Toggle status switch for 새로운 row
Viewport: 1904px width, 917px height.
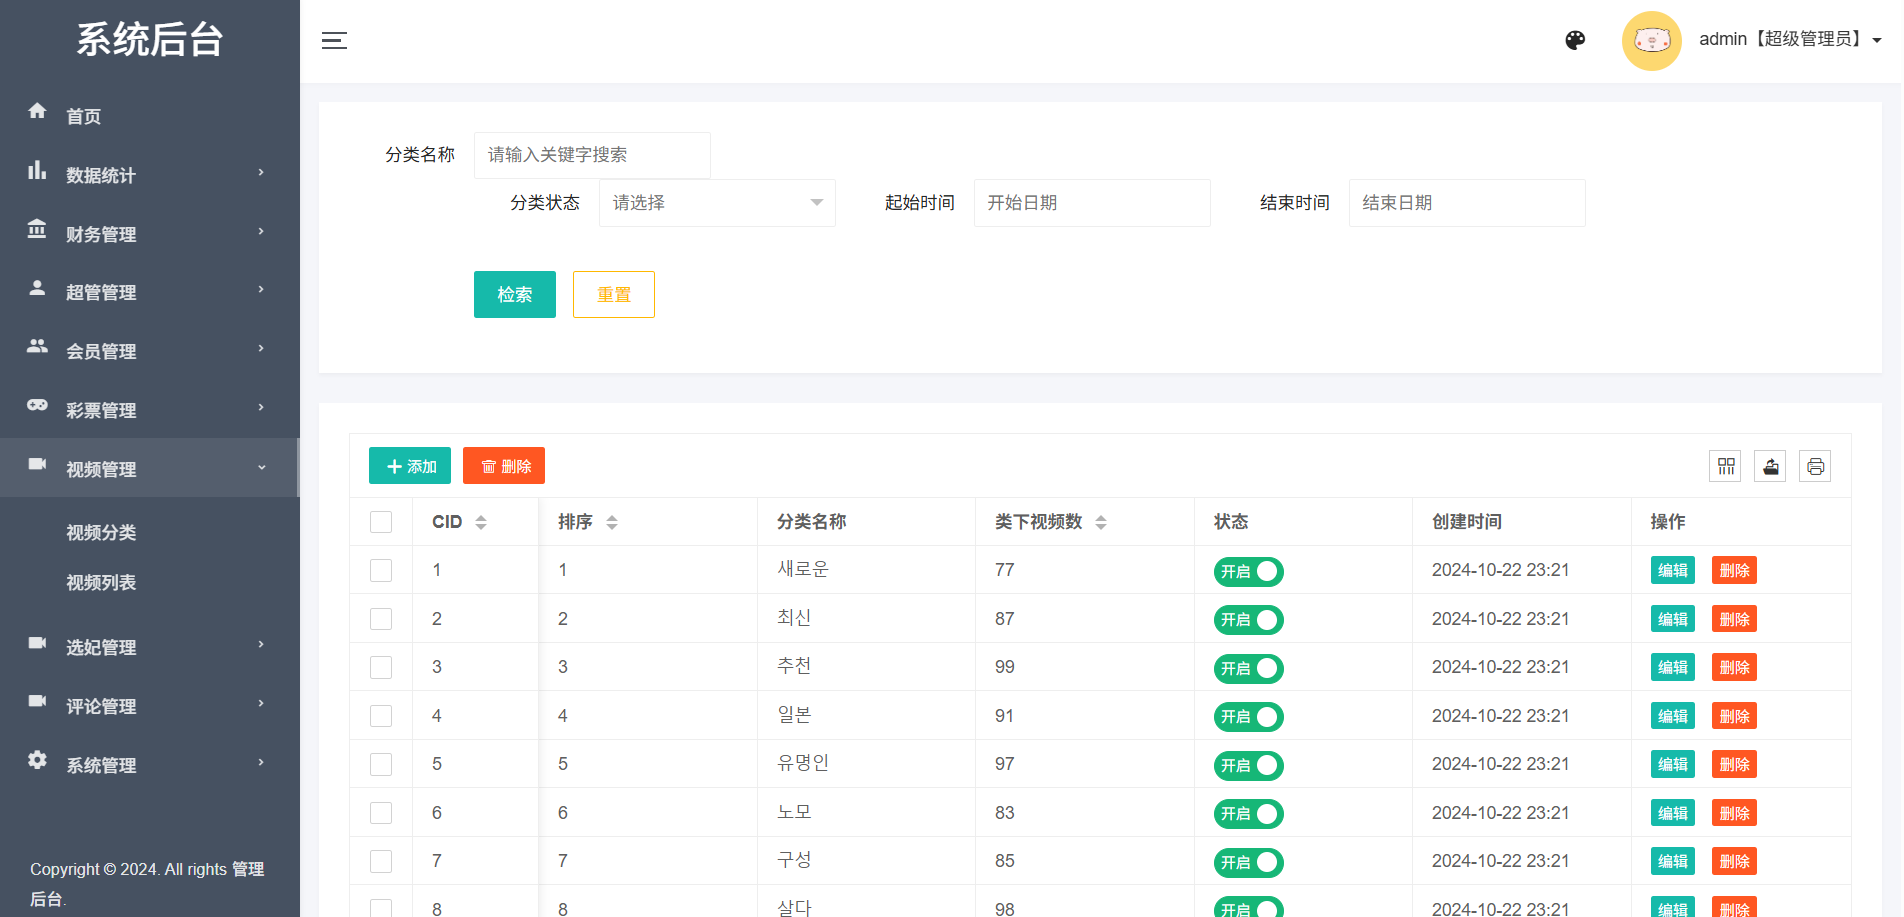[x=1248, y=571]
